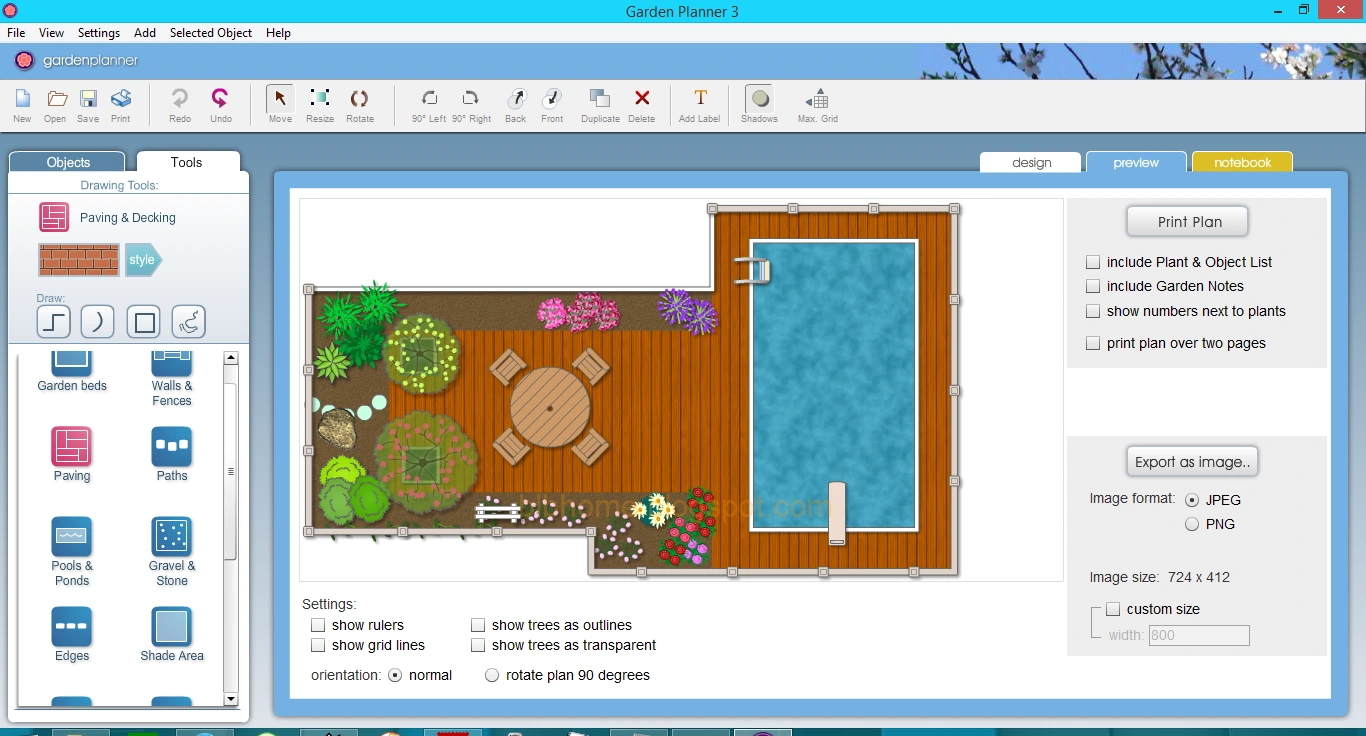Image resolution: width=1366 pixels, height=736 pixels.
Task: Rotate object 90° Right
Action: click(471, 105)
